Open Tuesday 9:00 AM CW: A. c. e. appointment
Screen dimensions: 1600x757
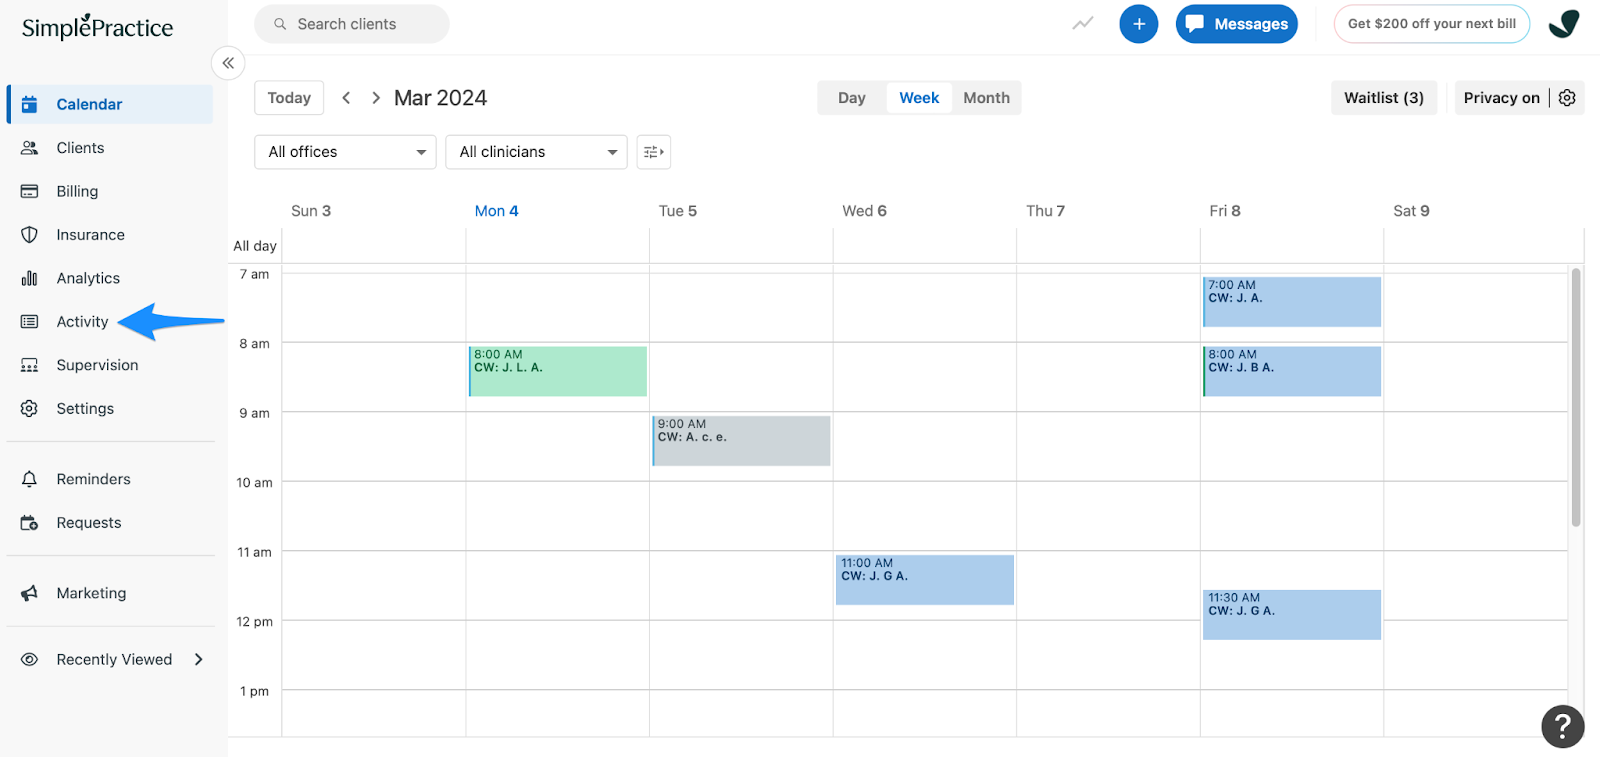click(x=741, y=441)
